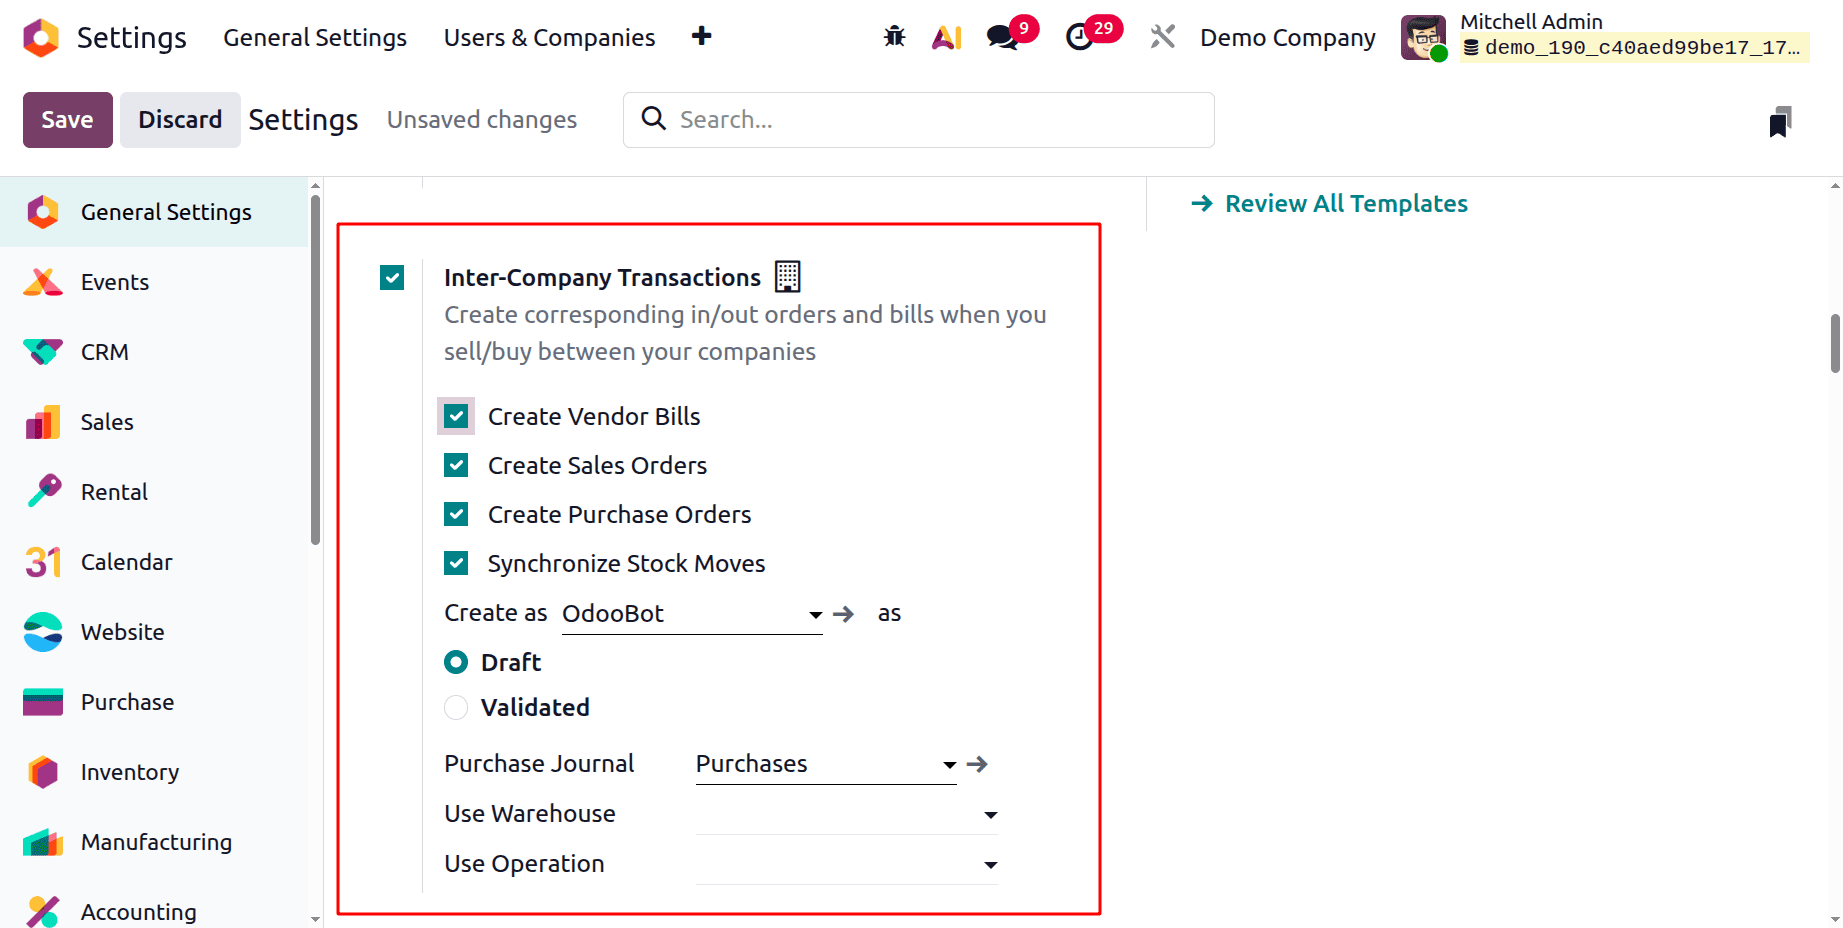Click the debug bug icon in the header
Screen dimensions: 1843x928
[x=893, y=36]
